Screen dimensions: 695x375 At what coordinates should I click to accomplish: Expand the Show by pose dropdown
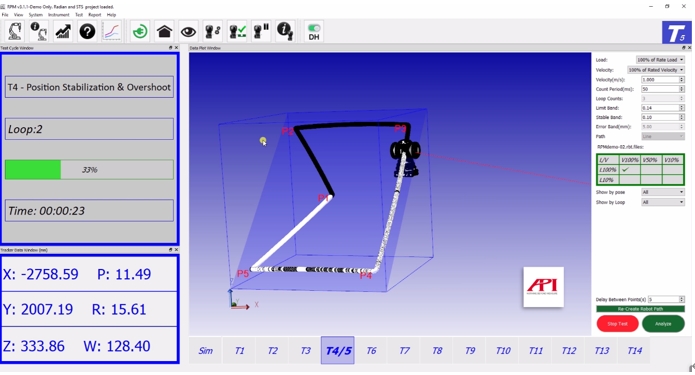point(663,192)
